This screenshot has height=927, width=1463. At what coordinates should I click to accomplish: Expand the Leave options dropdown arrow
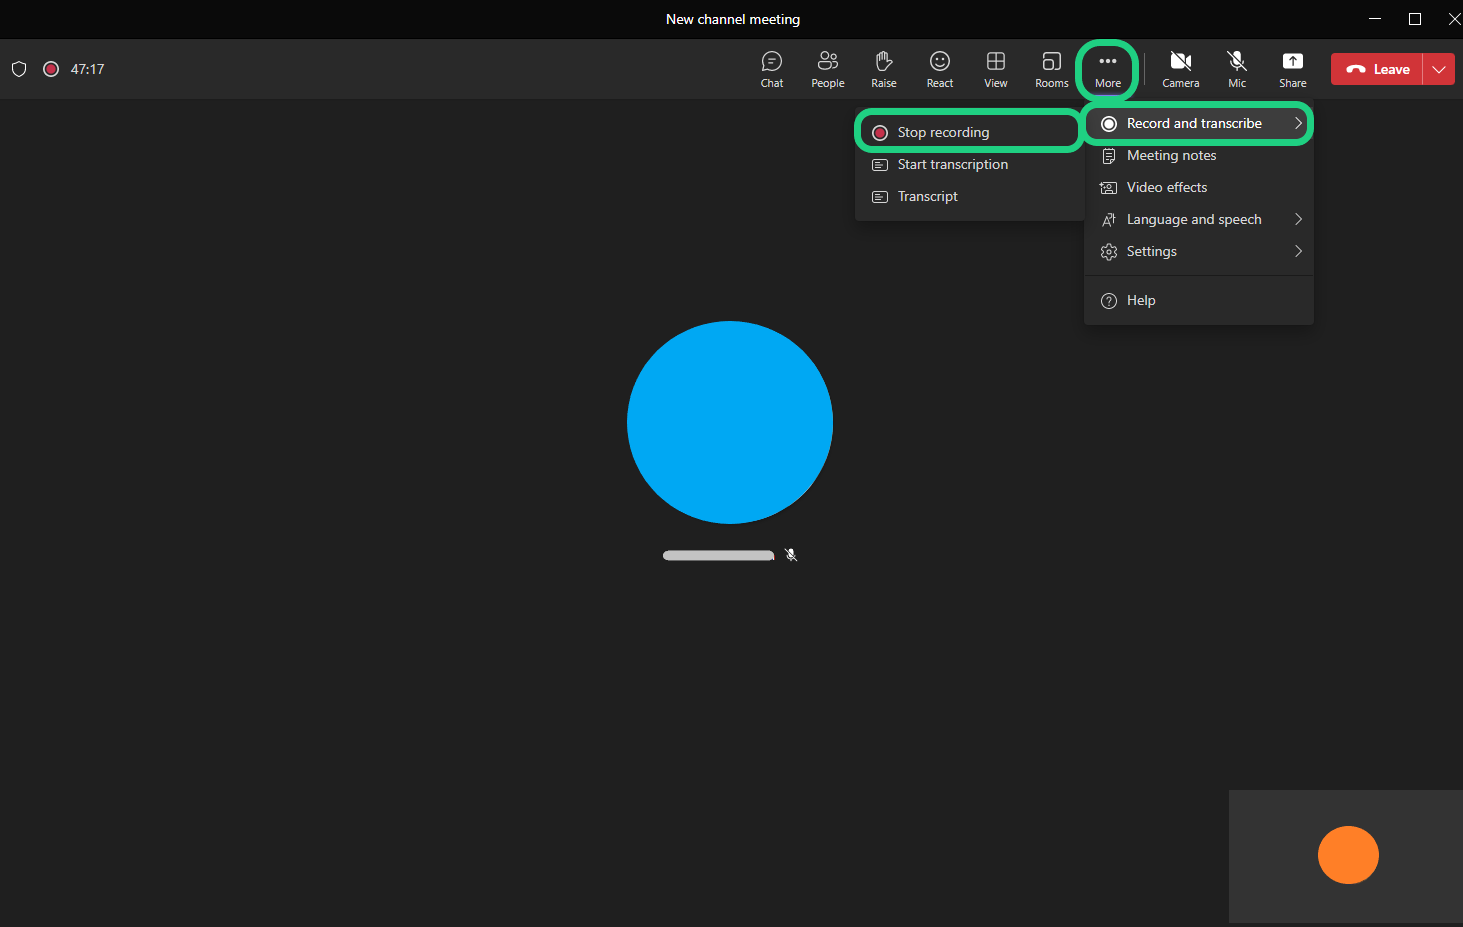(x=1439, y=69)
